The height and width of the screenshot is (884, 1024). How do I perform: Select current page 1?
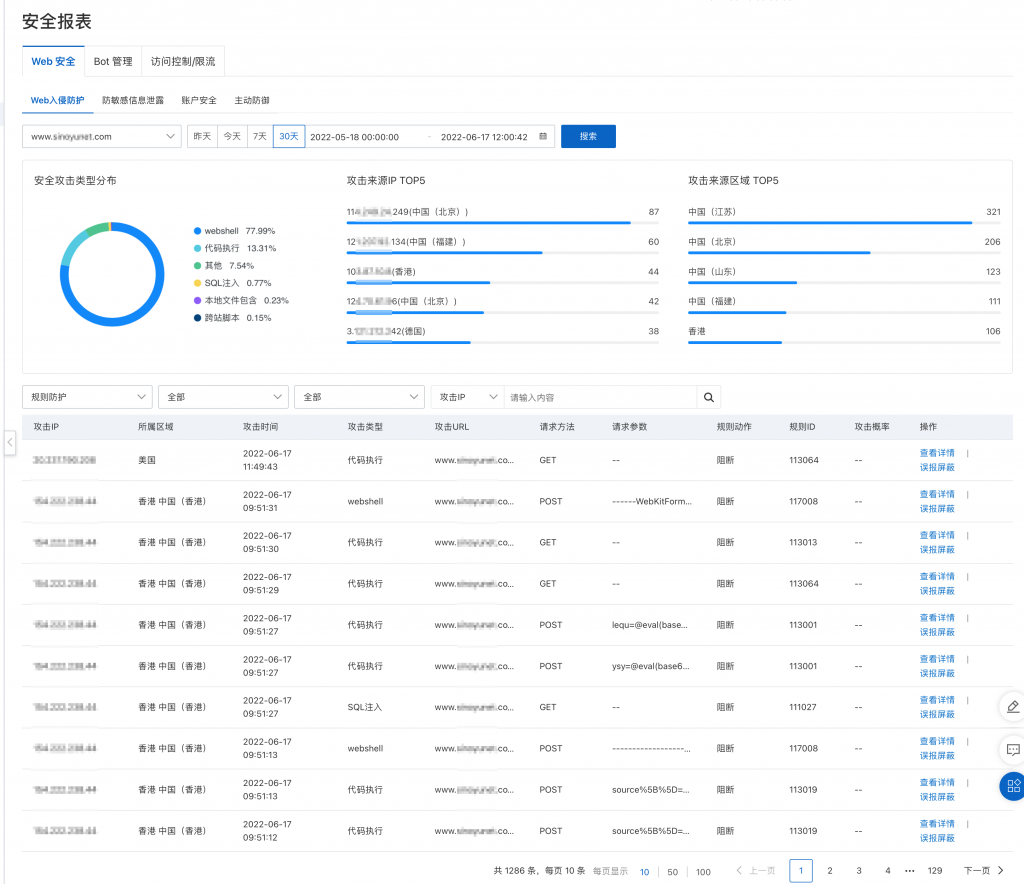pos(801,871)
